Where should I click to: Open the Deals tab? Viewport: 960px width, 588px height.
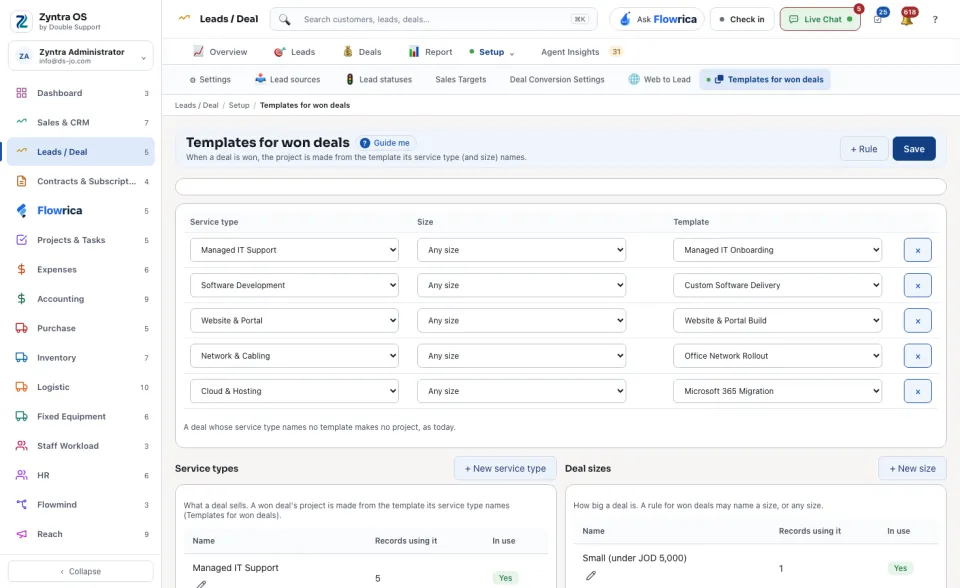pyautogui.click(x=362, y=52)
